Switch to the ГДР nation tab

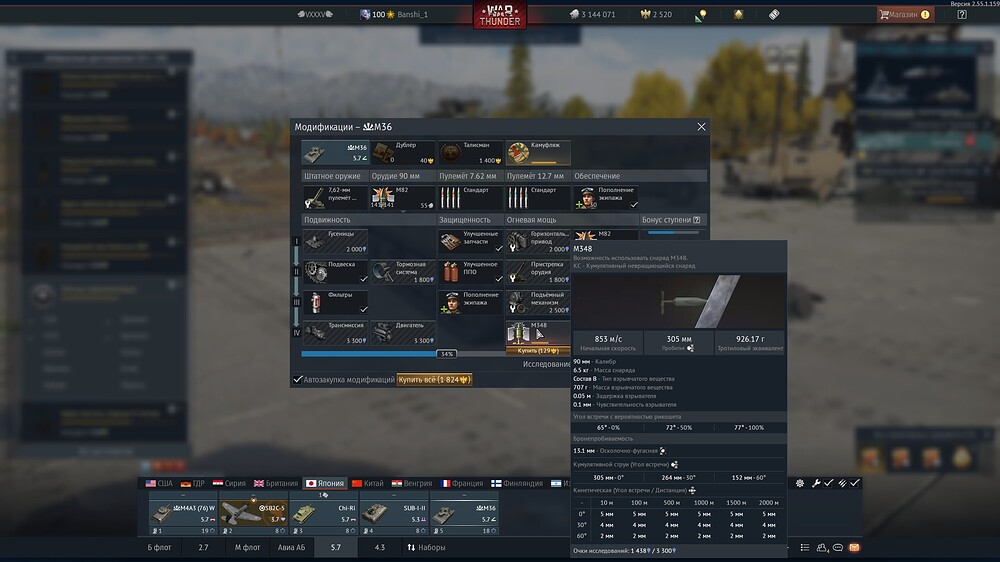pos(193,483)
